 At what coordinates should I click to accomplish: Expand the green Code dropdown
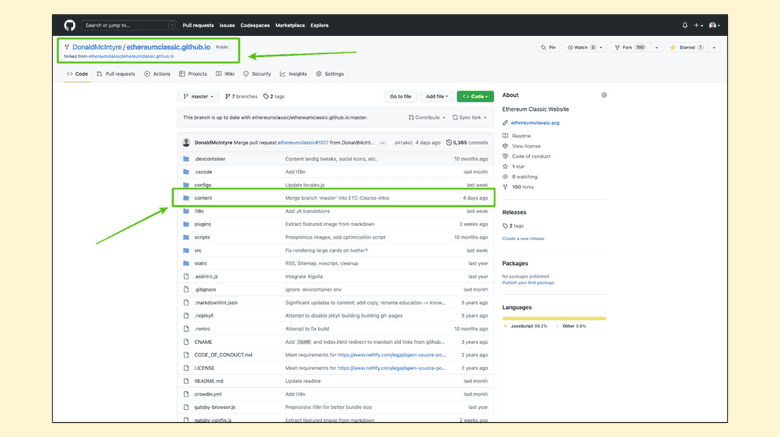coord(475,97)
